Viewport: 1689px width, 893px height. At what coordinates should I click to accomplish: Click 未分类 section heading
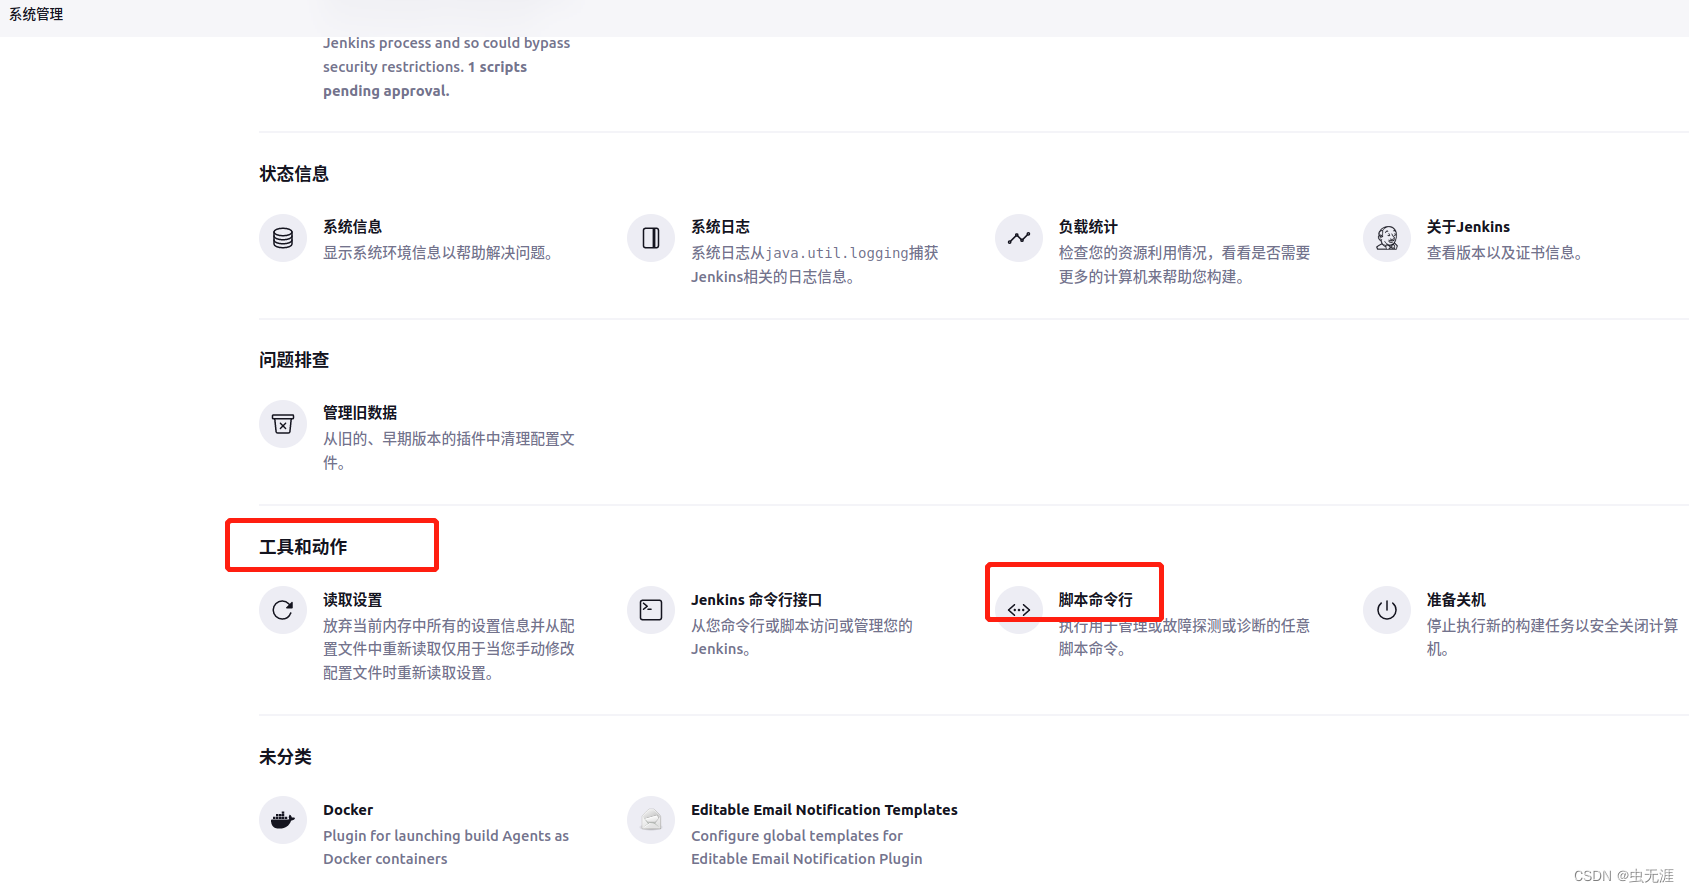point(285,757)
